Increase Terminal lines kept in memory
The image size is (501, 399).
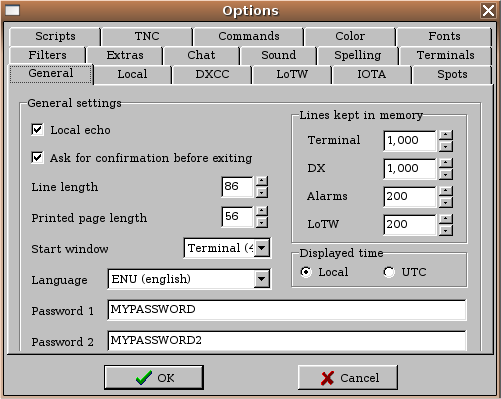click(446, 135)
